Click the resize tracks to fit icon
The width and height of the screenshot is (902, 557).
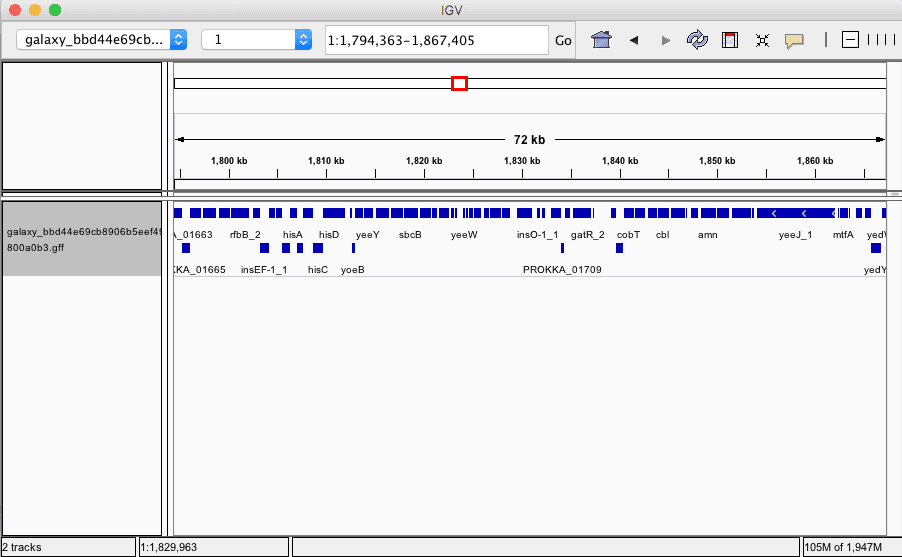[762, 40]
